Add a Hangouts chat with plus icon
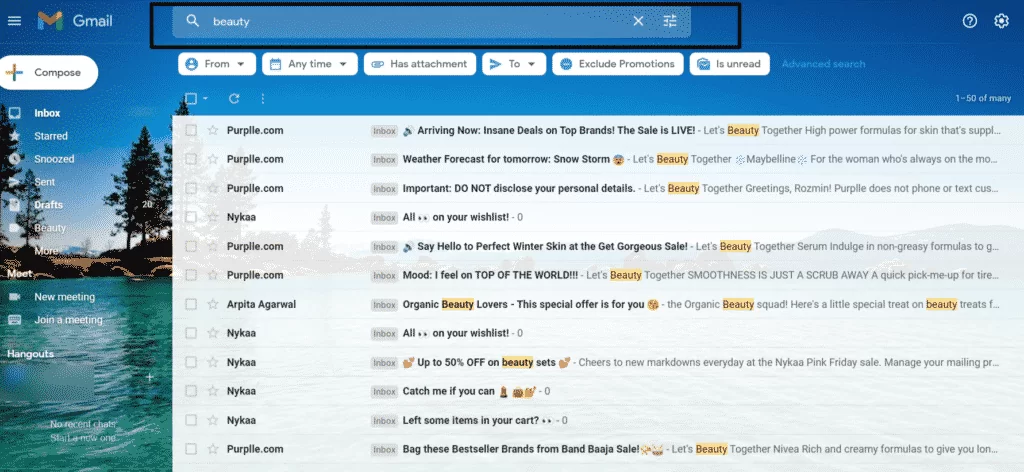The width and height of the screenshot is (1024, 472). coord(150,377)
